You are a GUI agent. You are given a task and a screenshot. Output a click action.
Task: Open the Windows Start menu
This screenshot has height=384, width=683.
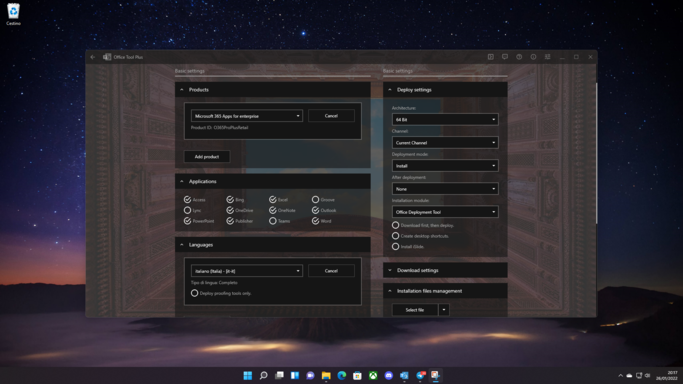[247, 375]
